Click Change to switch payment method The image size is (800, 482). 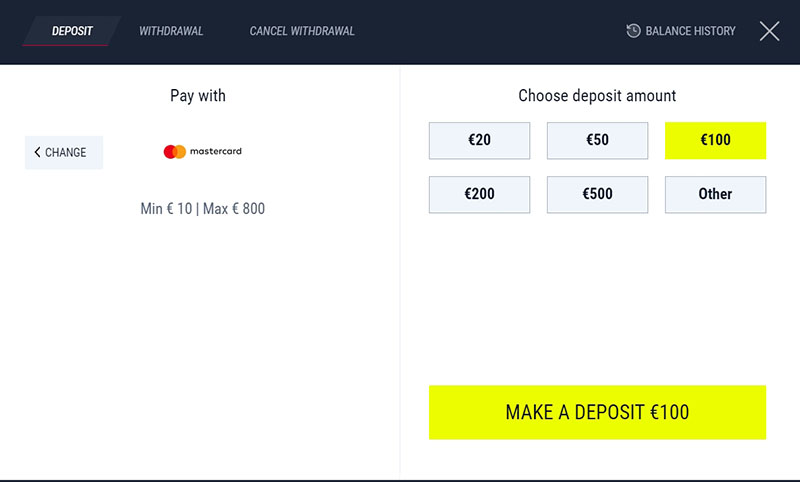[x=64, y=153]
